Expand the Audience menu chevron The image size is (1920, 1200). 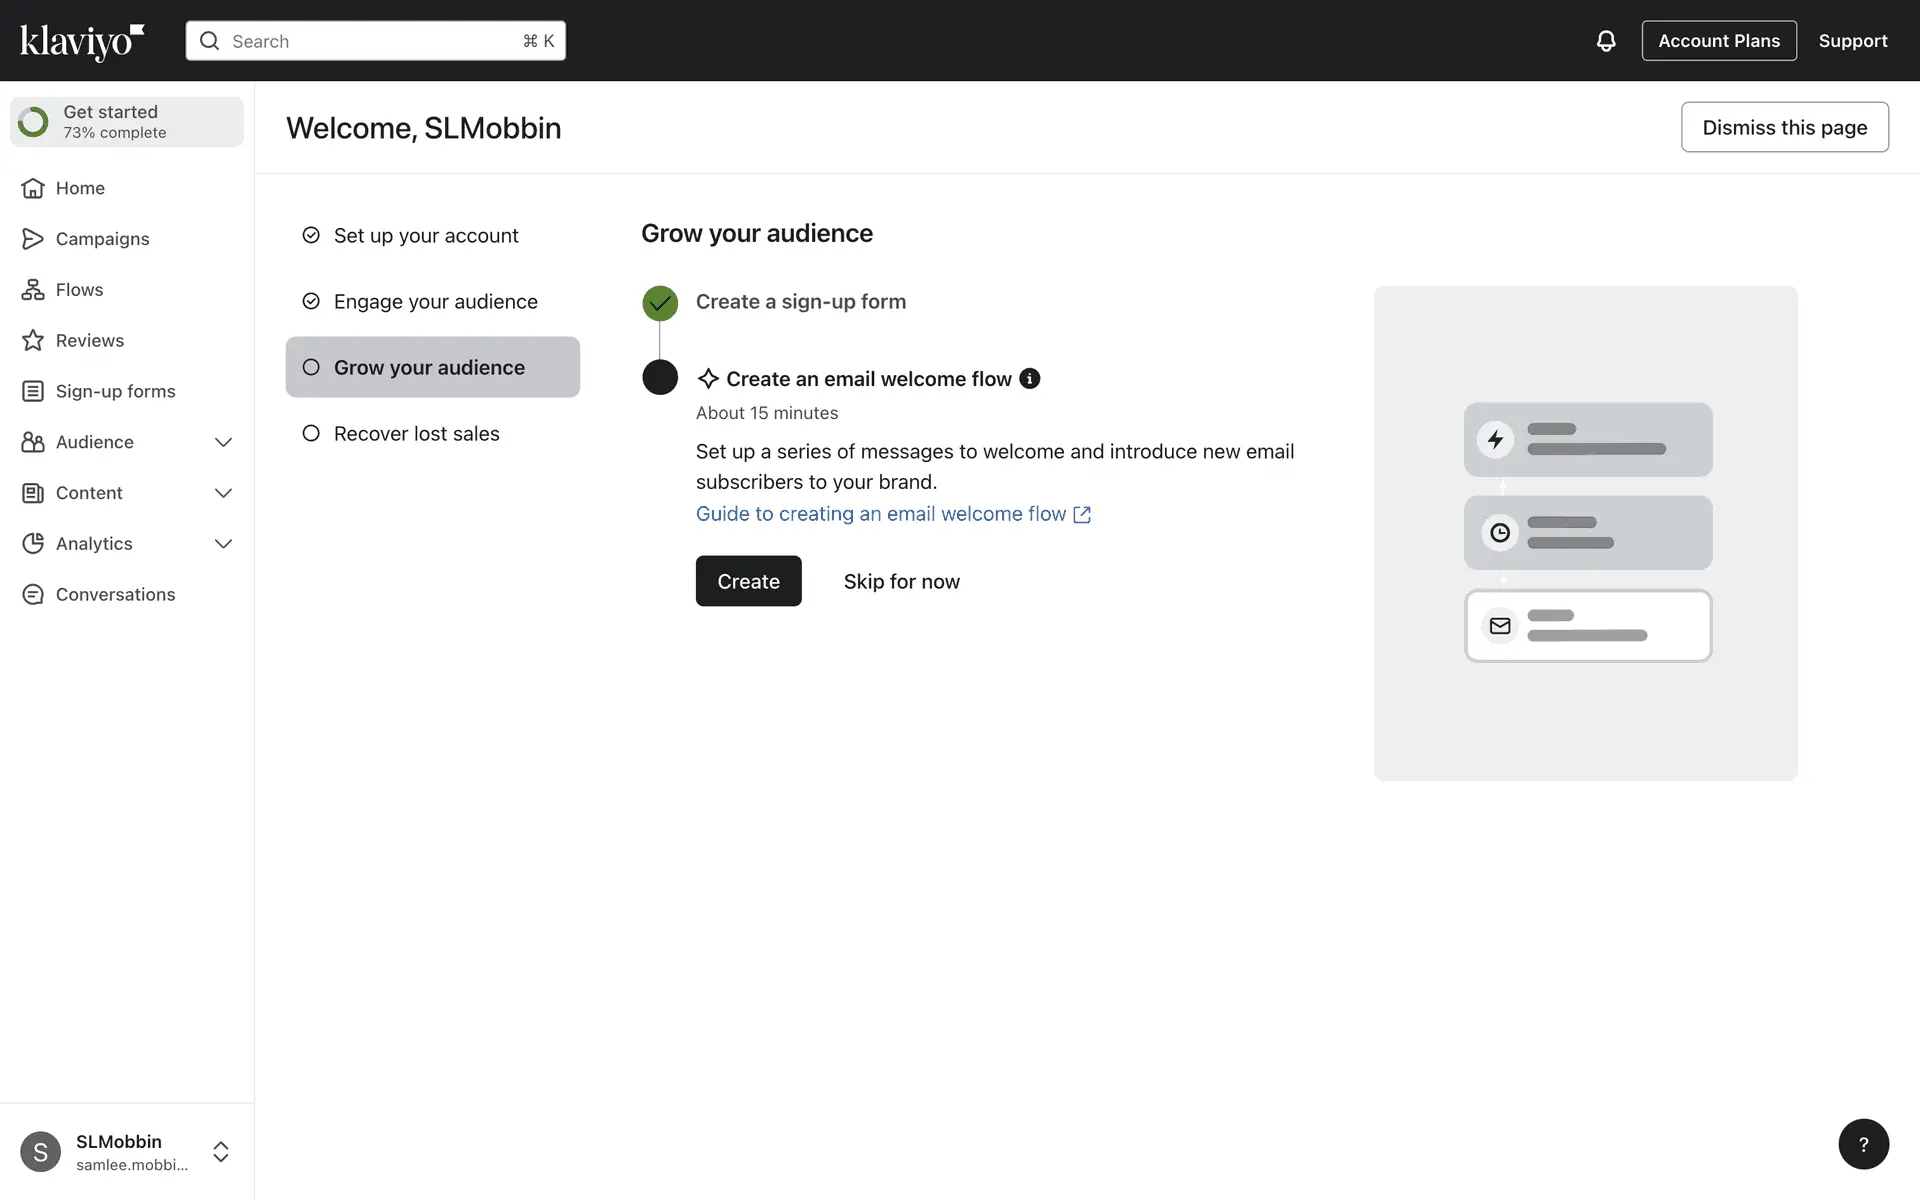click(x=223, y=442)
